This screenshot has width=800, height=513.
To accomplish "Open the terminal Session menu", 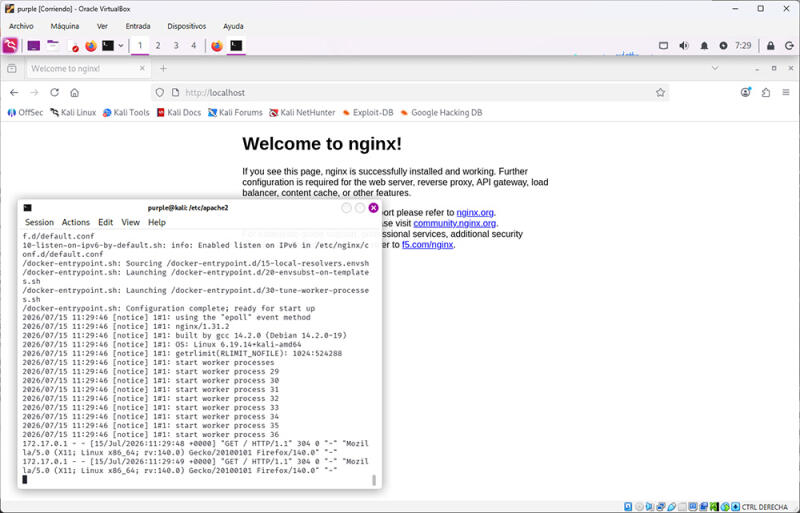I will pyautogui.click(x=39, y=223).
